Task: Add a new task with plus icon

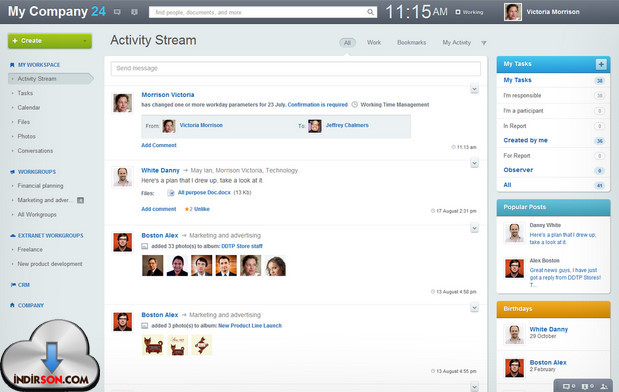Action: (601, 64)
